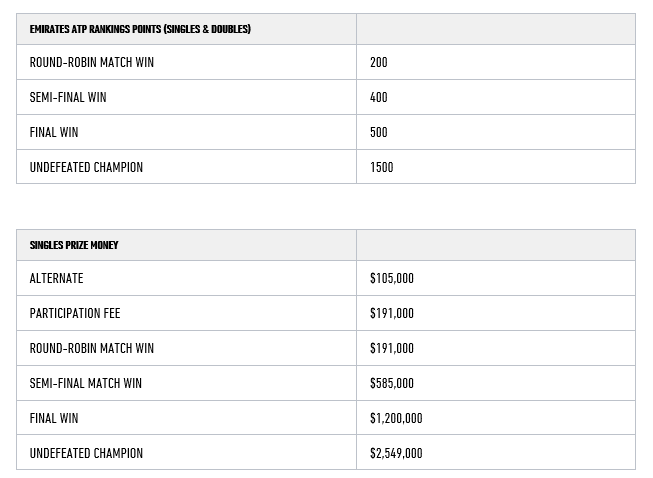Select the Alternate row label
The height and width of the screenshot is (478, 653).
pyautogui.click(x=56, y=278)
